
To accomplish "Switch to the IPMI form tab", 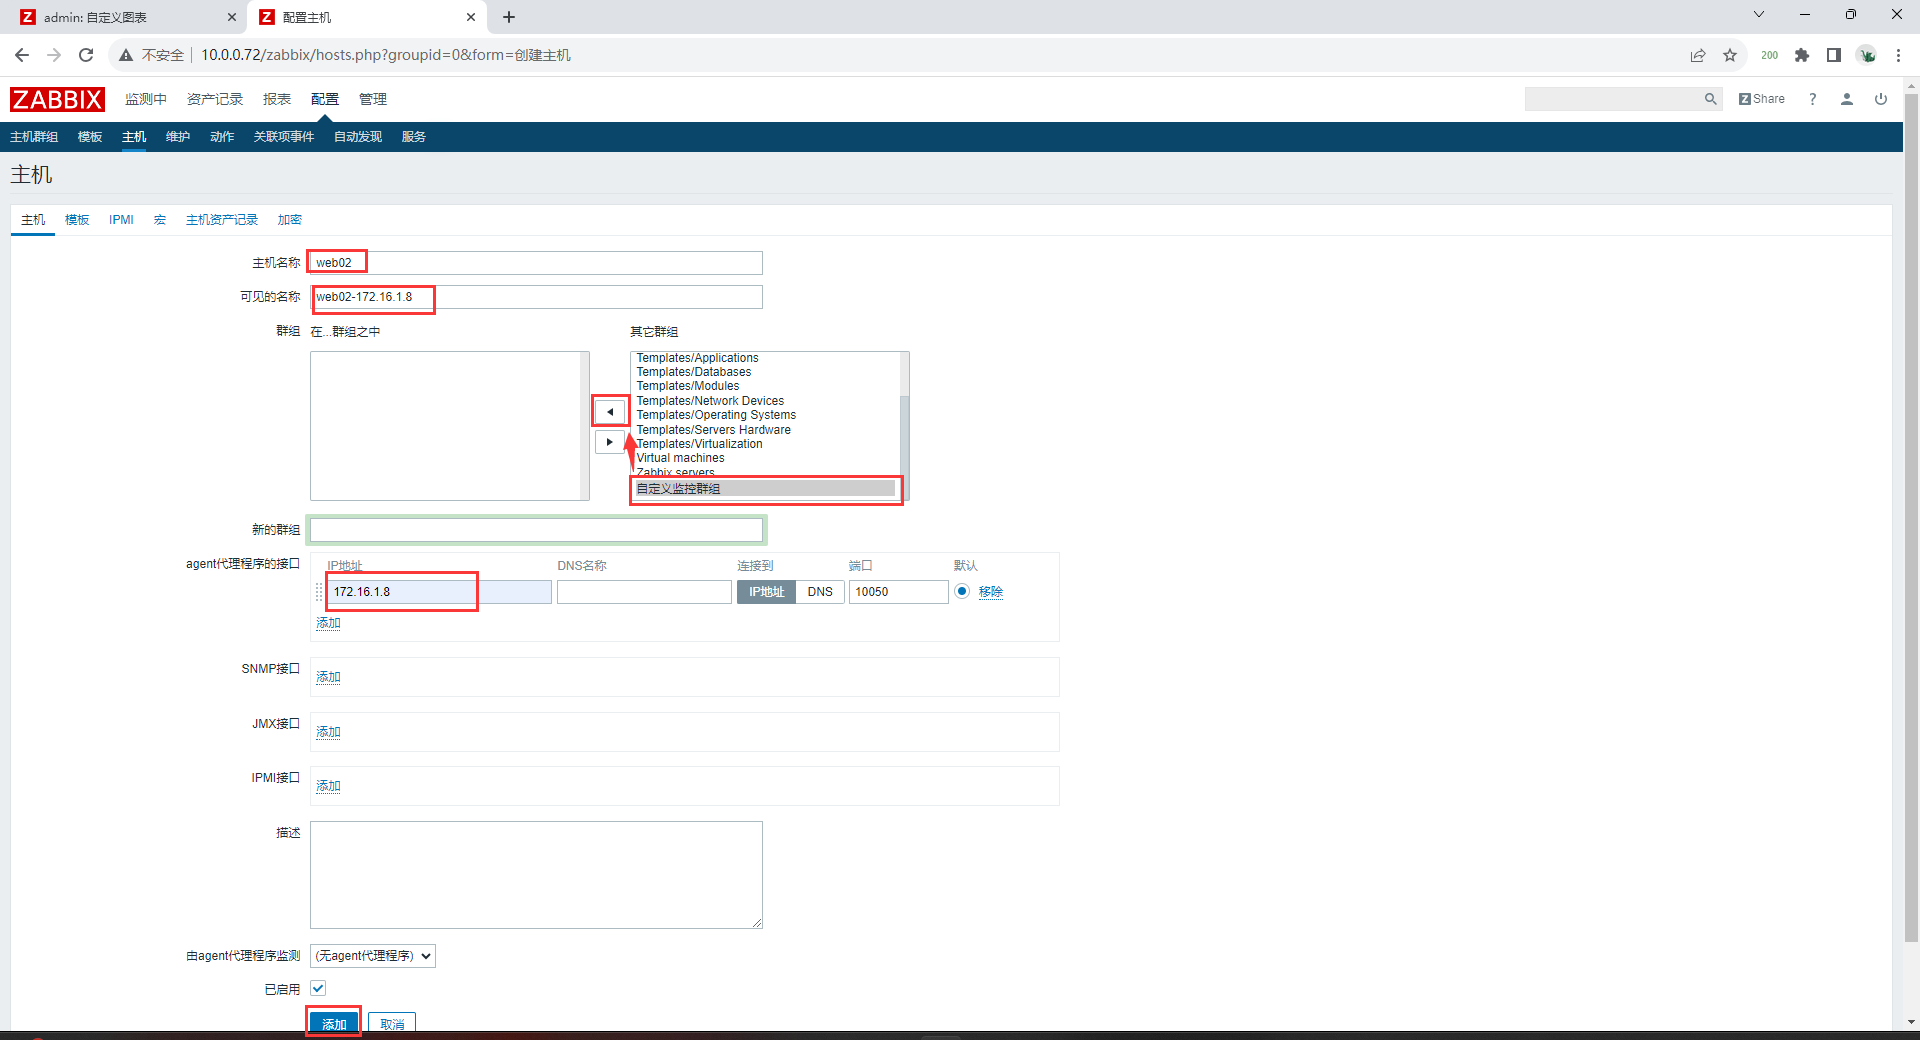I will [121, 220].
